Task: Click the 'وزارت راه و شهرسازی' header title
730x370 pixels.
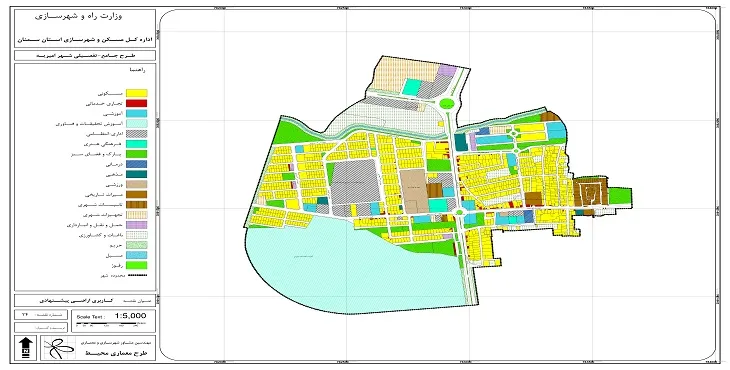Action: pos(78,16)
